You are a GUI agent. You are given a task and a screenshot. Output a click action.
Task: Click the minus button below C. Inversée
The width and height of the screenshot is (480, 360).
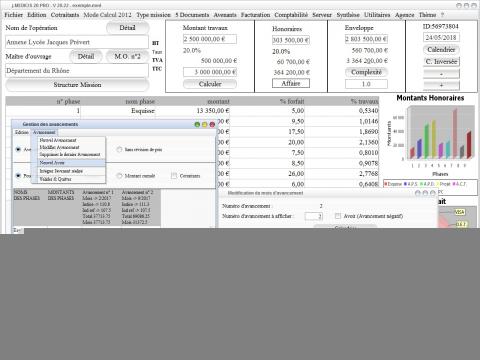441,74
